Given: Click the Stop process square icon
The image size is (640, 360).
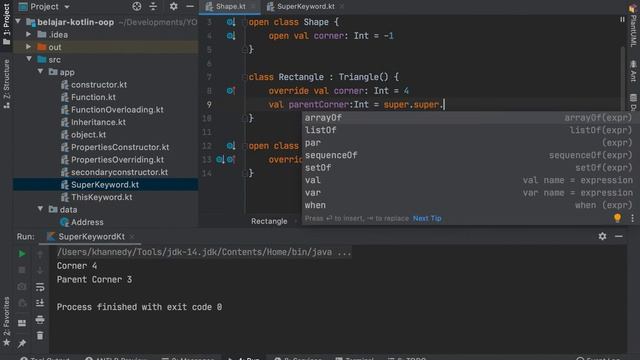Looking at the screenshot, I should (22, 270).
